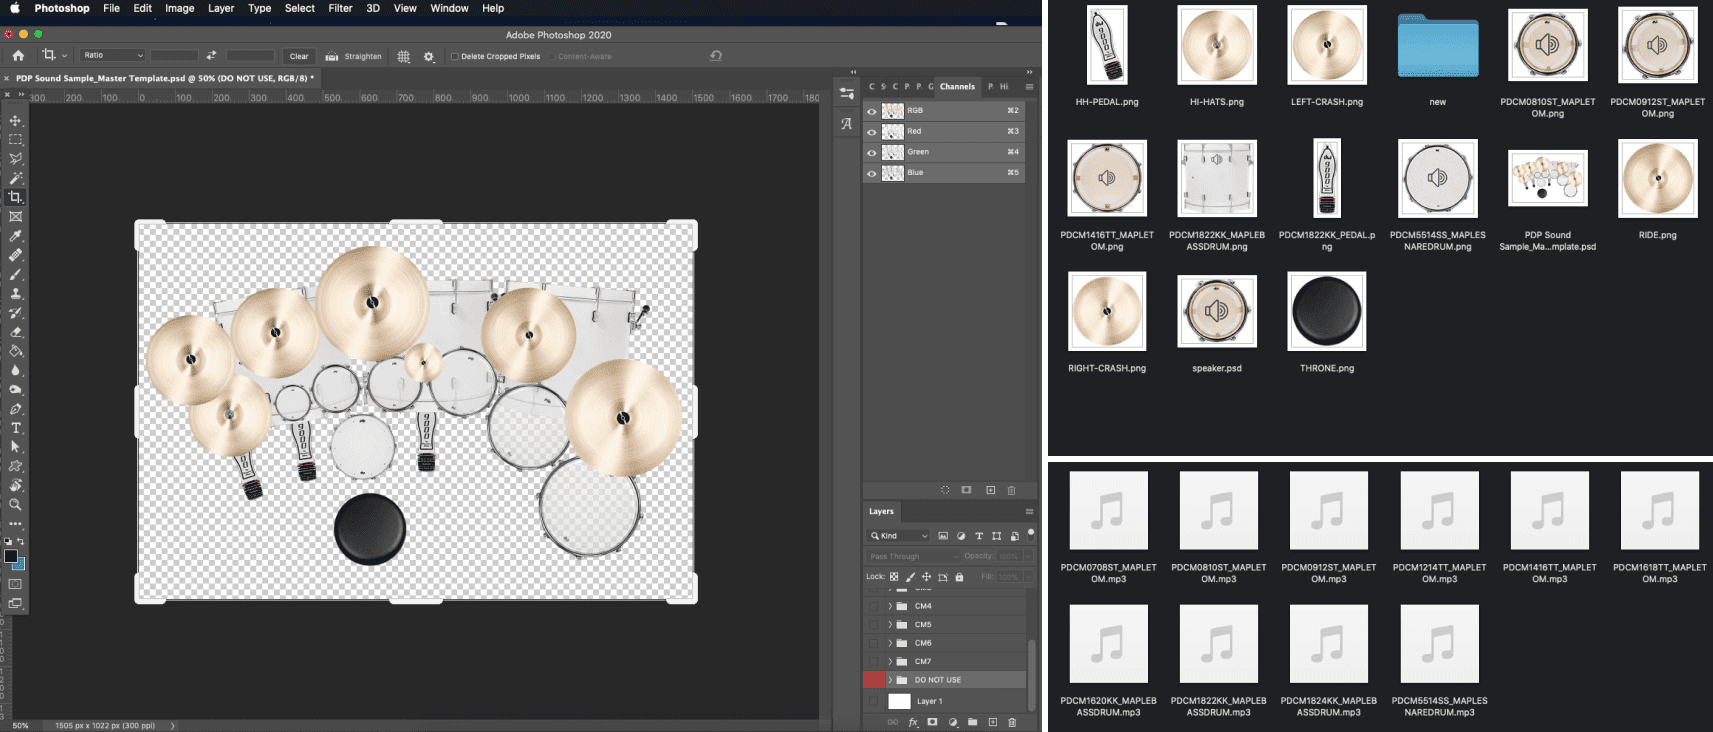Enable the Delete Cropped Pixels checkbox
The width and height of the screenshot is (1713, 732).
tap(455, 57)
